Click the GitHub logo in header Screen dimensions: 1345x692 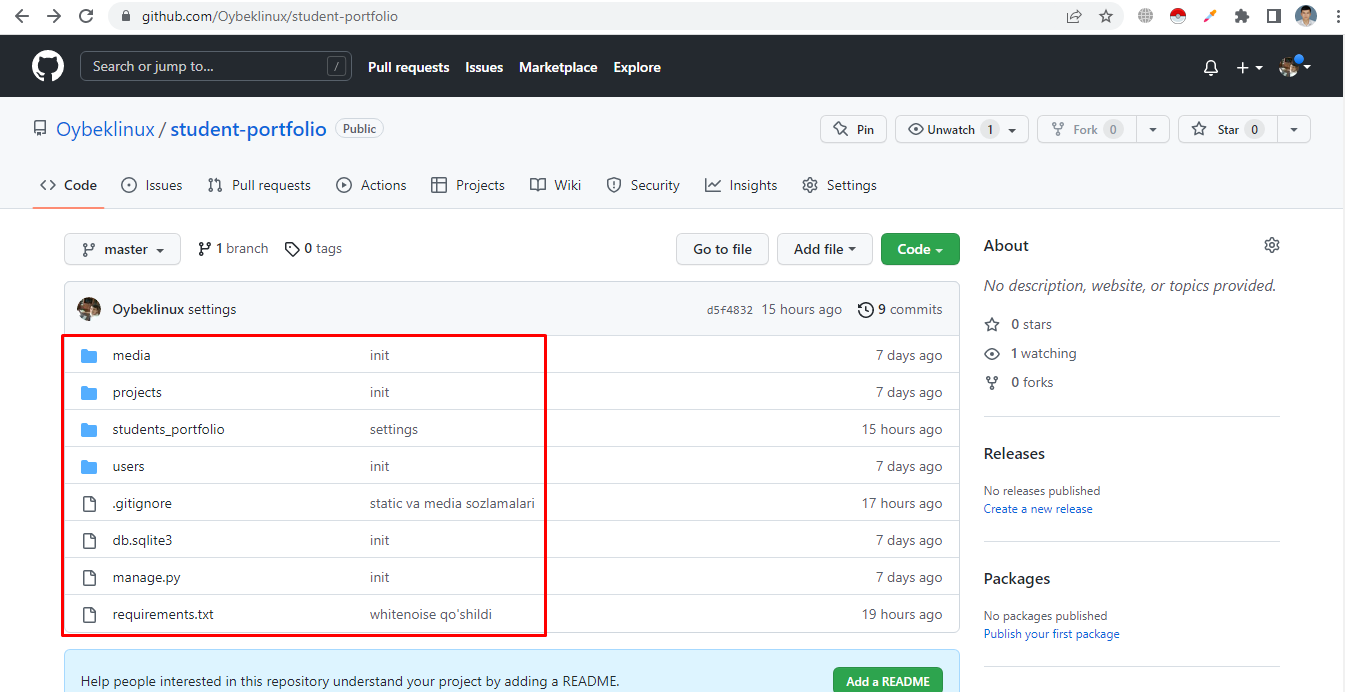pos(48,67)
